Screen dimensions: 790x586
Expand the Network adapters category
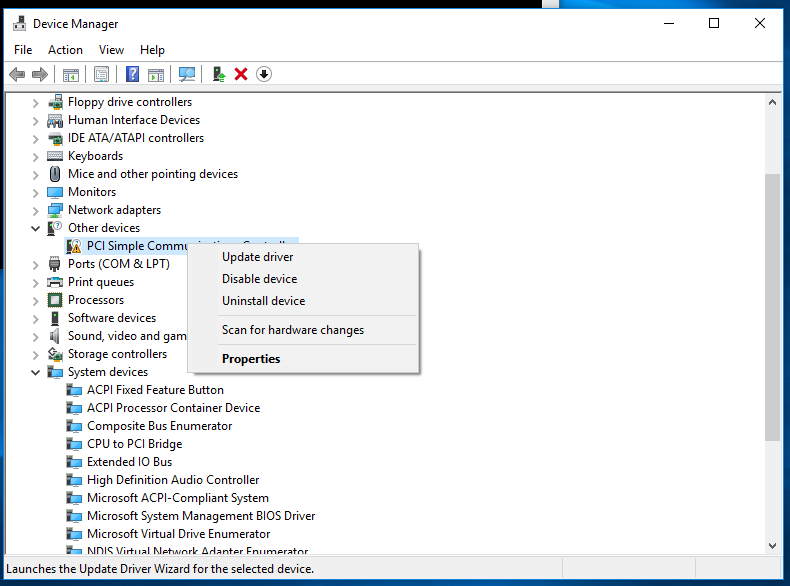(x=36, y=210)
